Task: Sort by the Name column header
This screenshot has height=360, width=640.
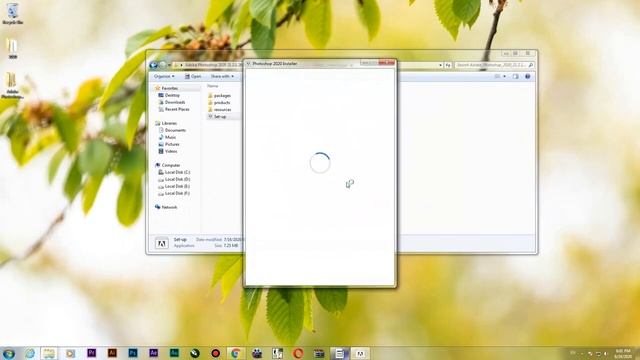Action: (x=213, y=86)
